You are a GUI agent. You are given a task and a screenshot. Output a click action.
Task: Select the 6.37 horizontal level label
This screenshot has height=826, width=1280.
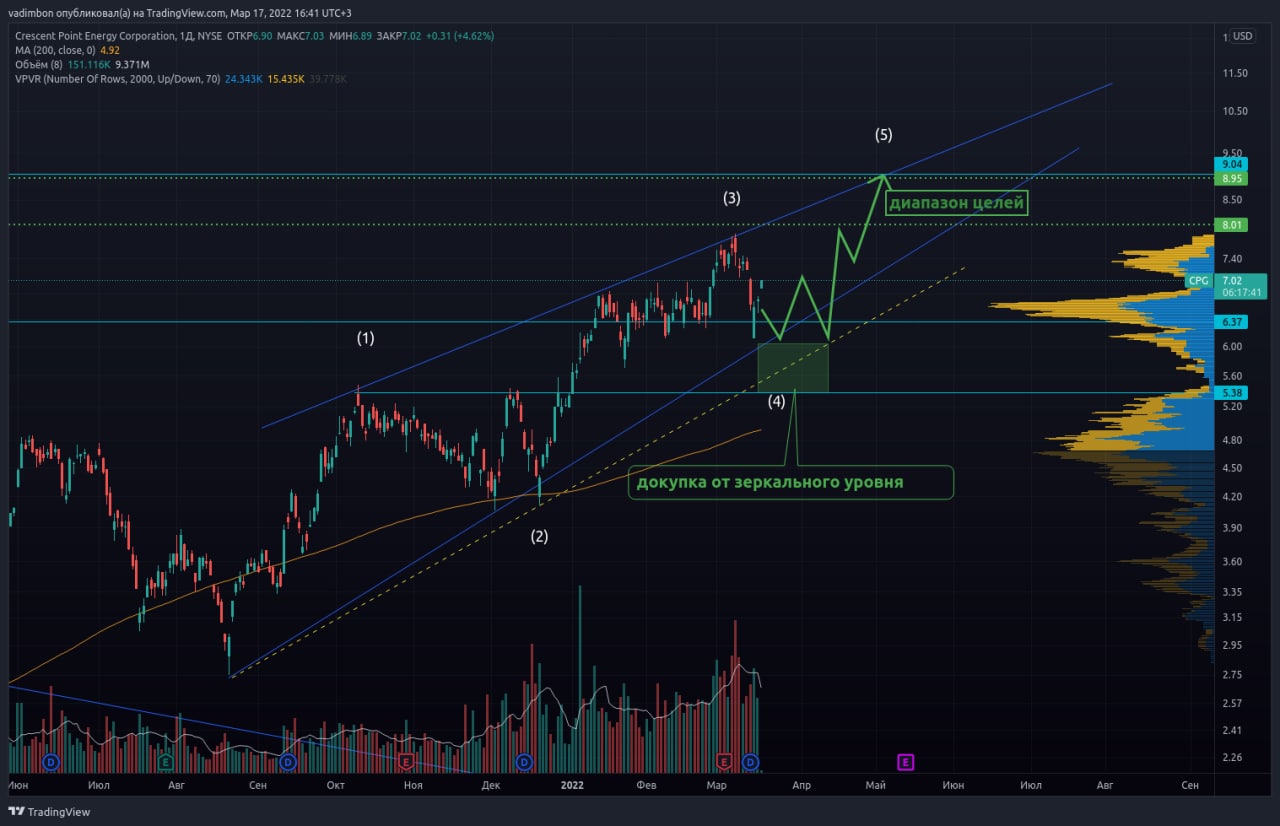click(x=1231, y=322)
